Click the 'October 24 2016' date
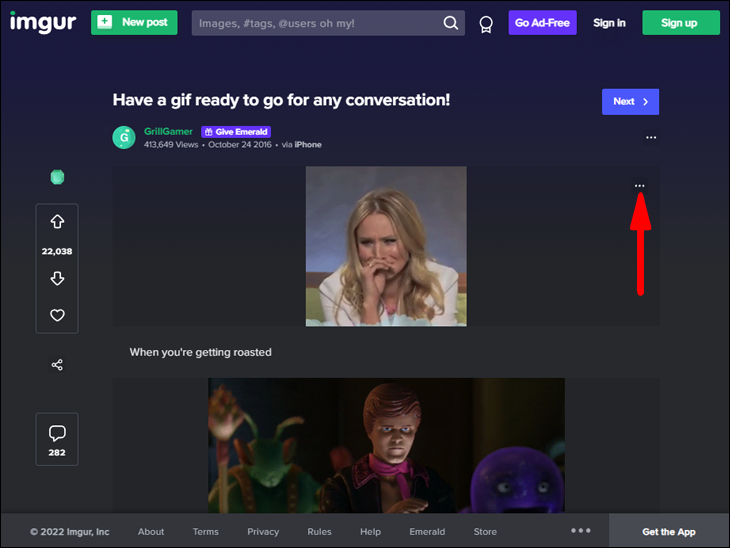 coord(240,144)
